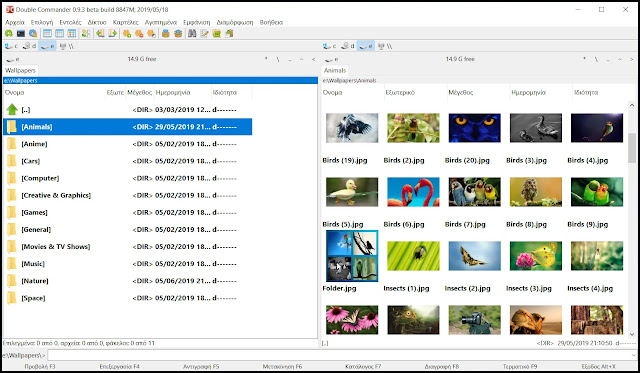Click the right panel home '~' button
This screenshot has height=373, width=640.
[x=620, y=59]
